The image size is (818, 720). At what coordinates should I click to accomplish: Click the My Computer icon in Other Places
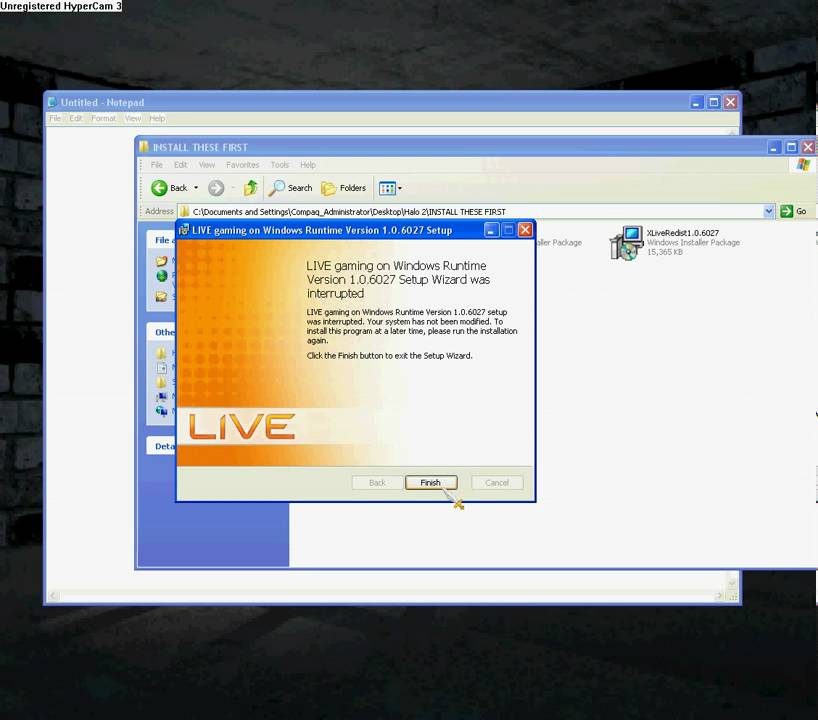(x=162, y=397)
